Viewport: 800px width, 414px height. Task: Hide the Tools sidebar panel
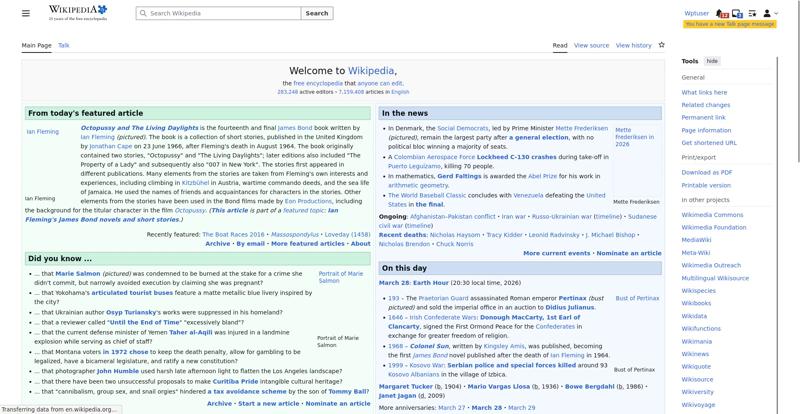[712, 61]
